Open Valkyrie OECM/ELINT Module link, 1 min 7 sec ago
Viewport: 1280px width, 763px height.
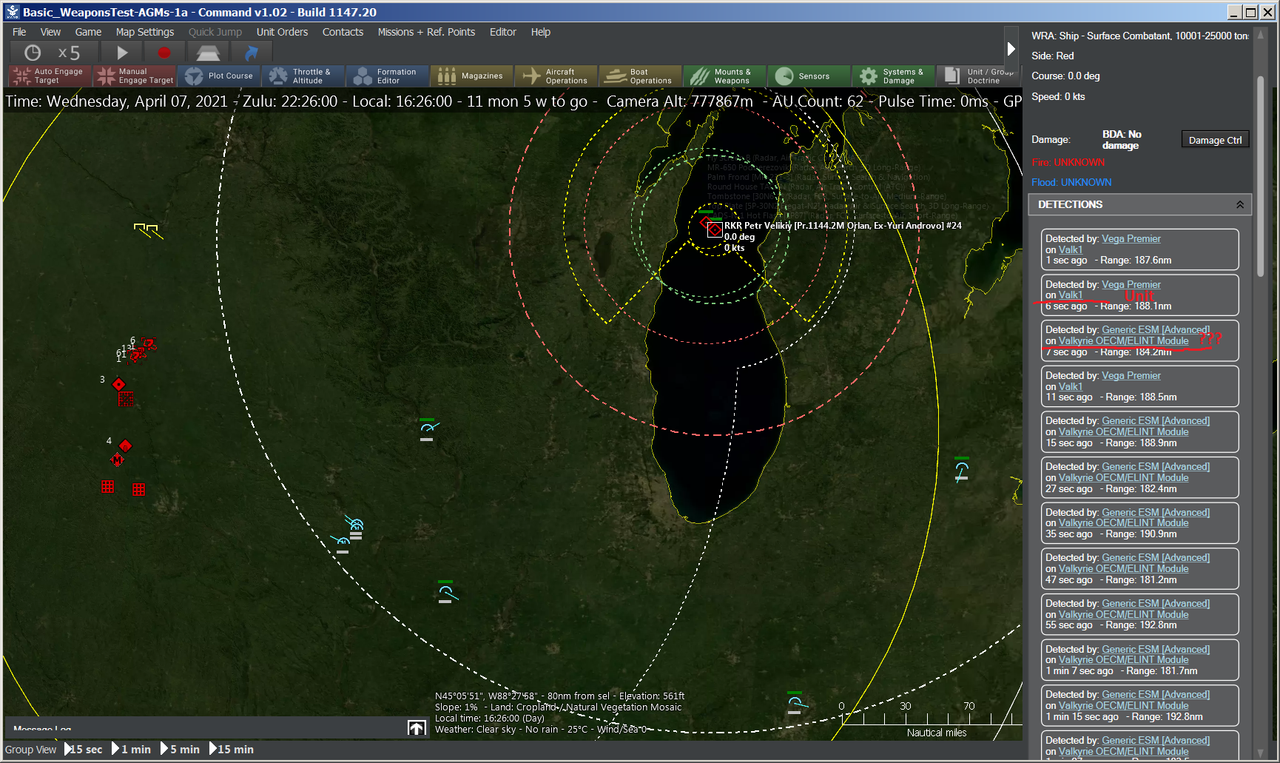[x=1123, y=660]
